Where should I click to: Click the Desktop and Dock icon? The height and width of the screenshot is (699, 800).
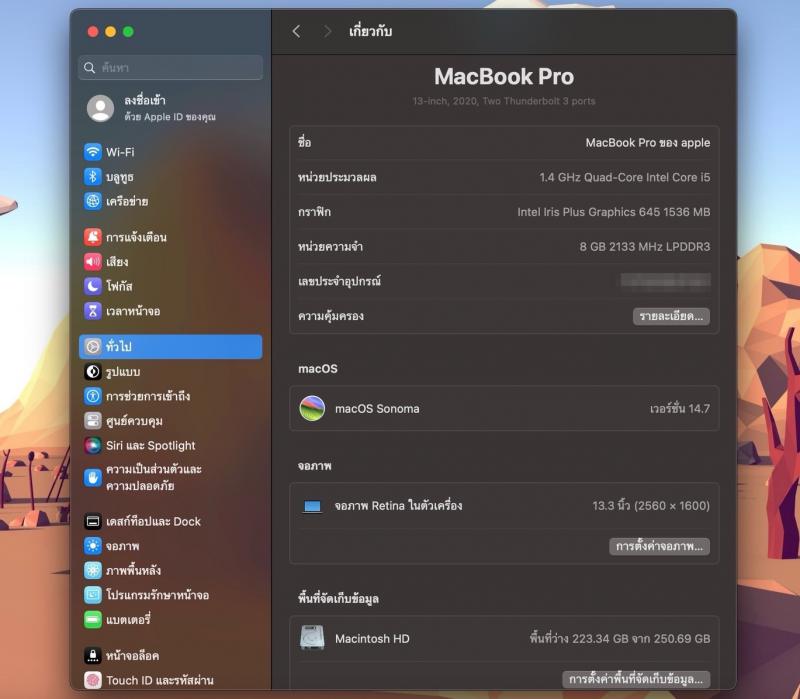(x=92, y=521)
